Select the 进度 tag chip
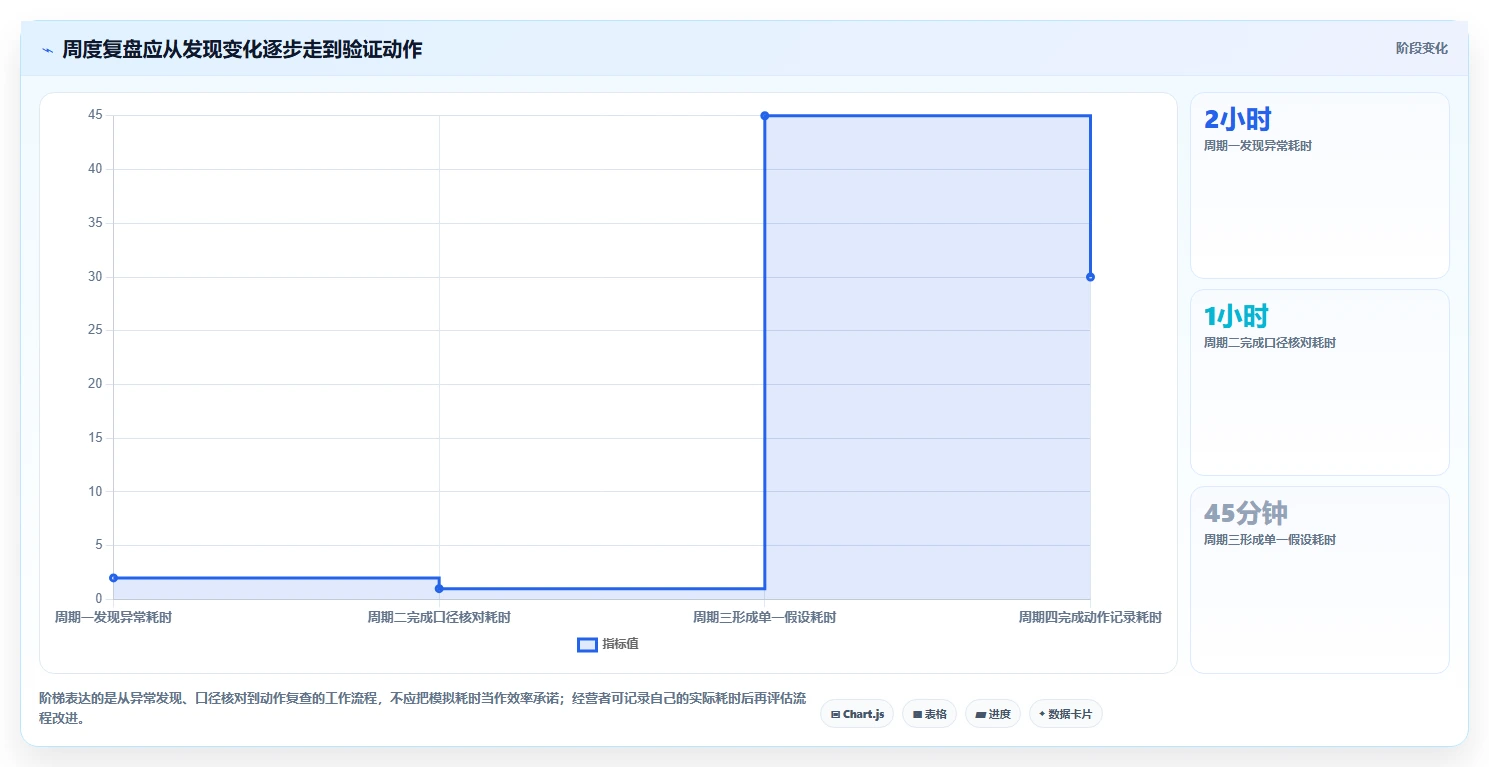 (x=993, y=714)
